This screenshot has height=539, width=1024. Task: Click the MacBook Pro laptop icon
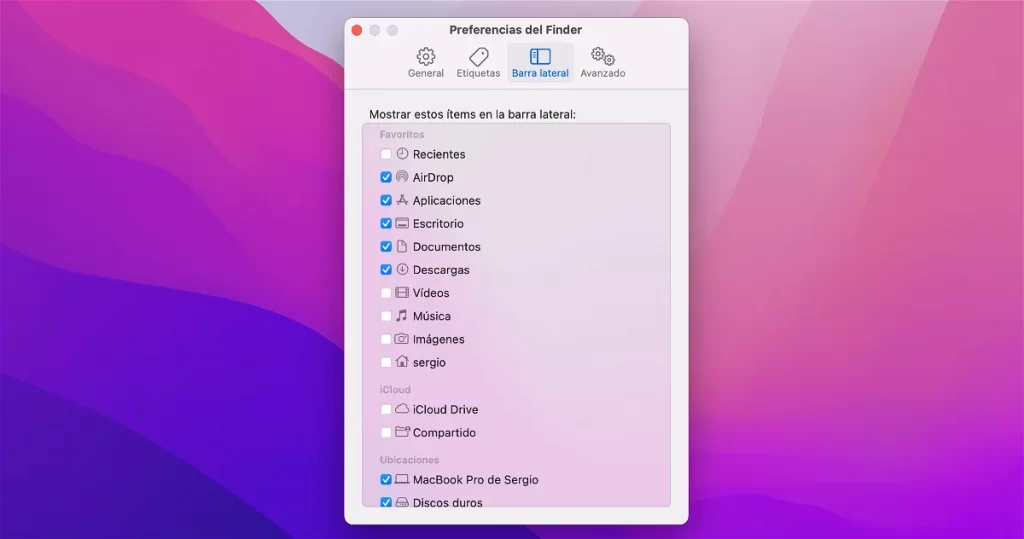click(x=402, y=479)
